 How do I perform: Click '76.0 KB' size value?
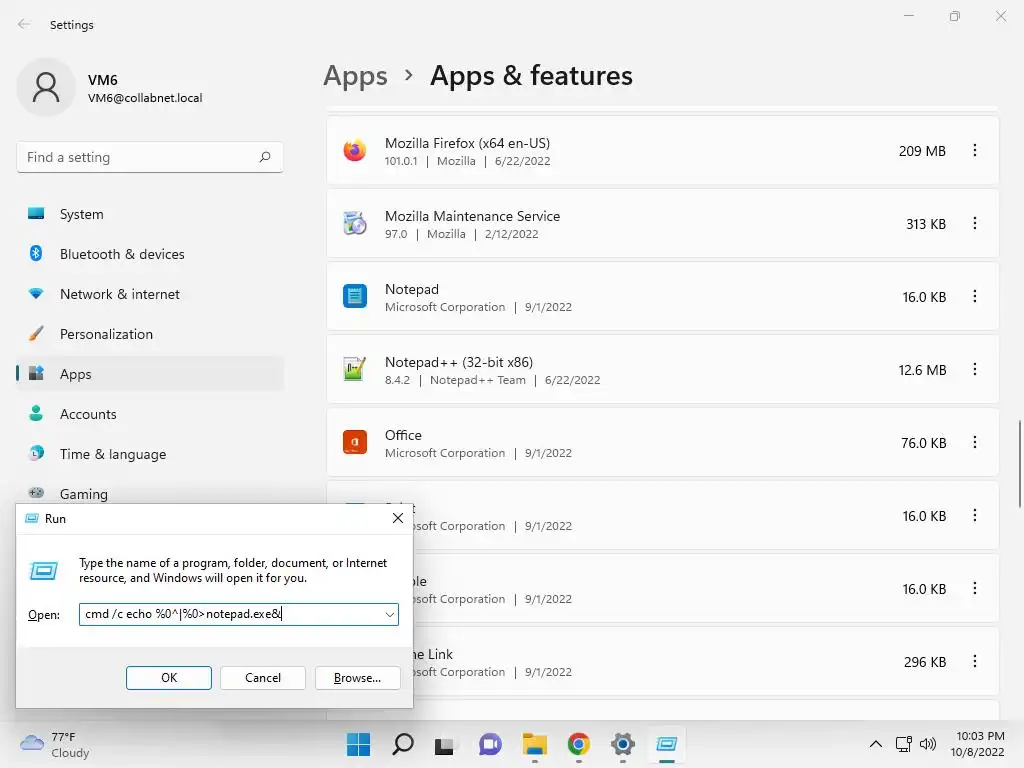(x=923, y=443)
